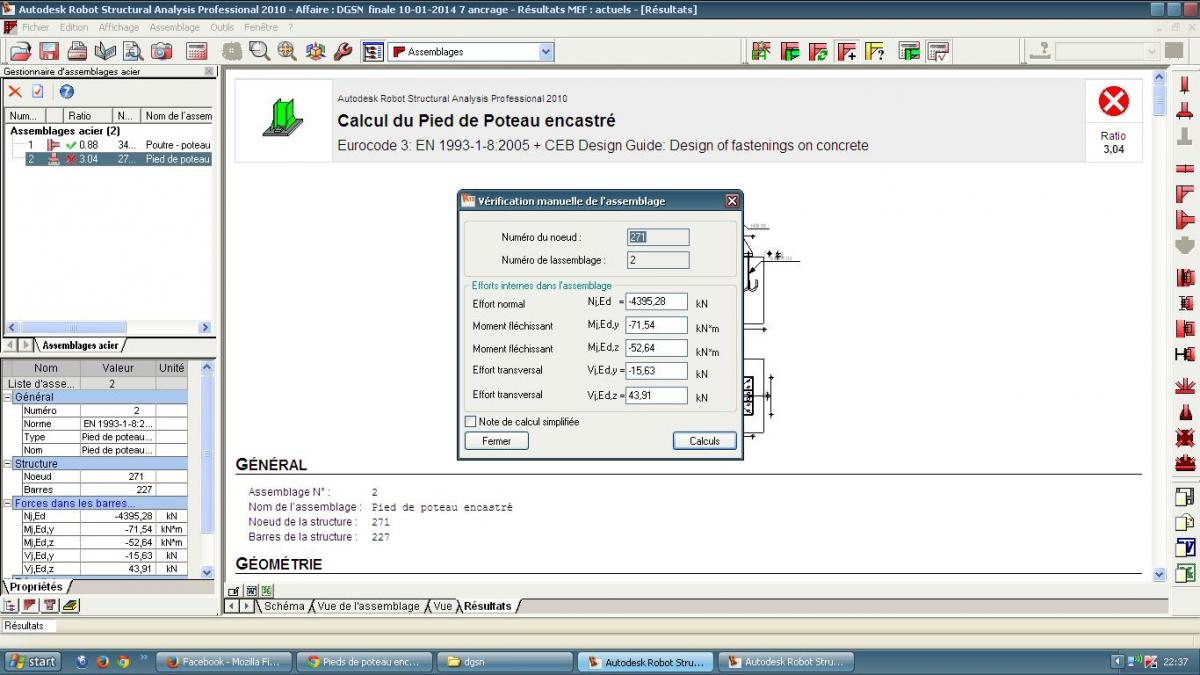Print using the printer toolbar icon
Image resolution: width=1200 pixels, height=675 pixels.
77,51
